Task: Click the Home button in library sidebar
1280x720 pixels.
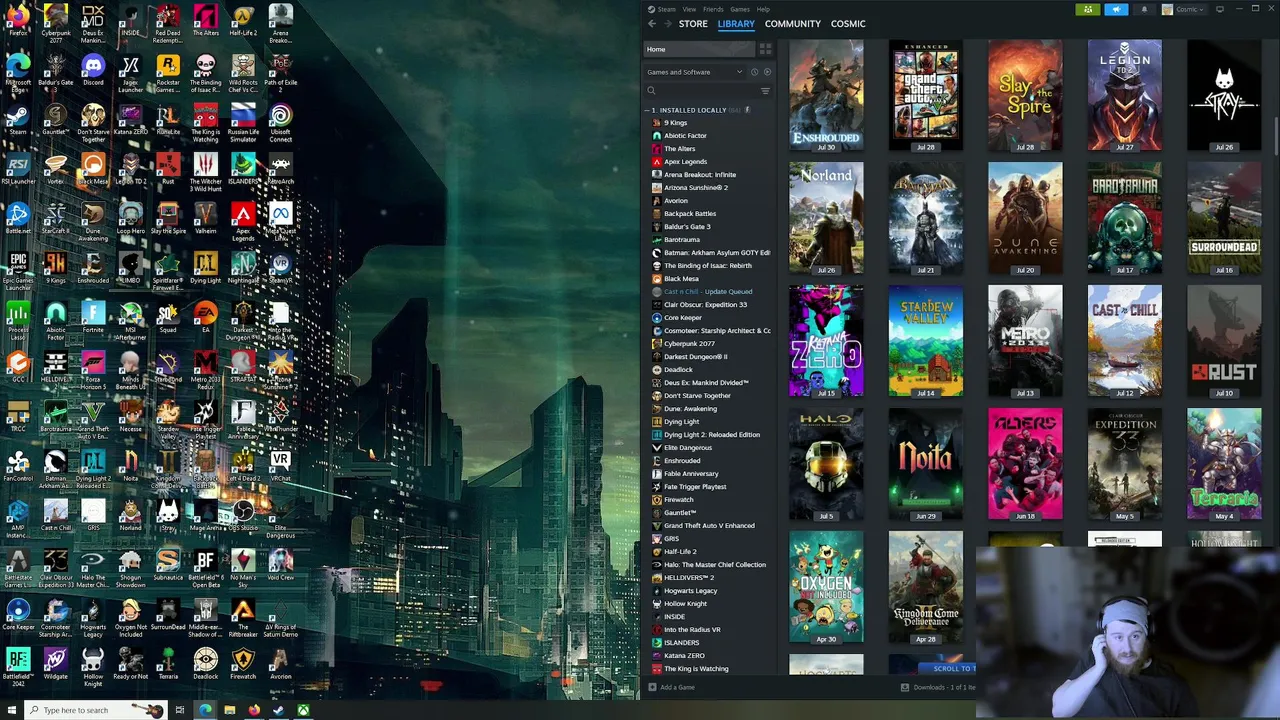Action: (x=699, y=49)
